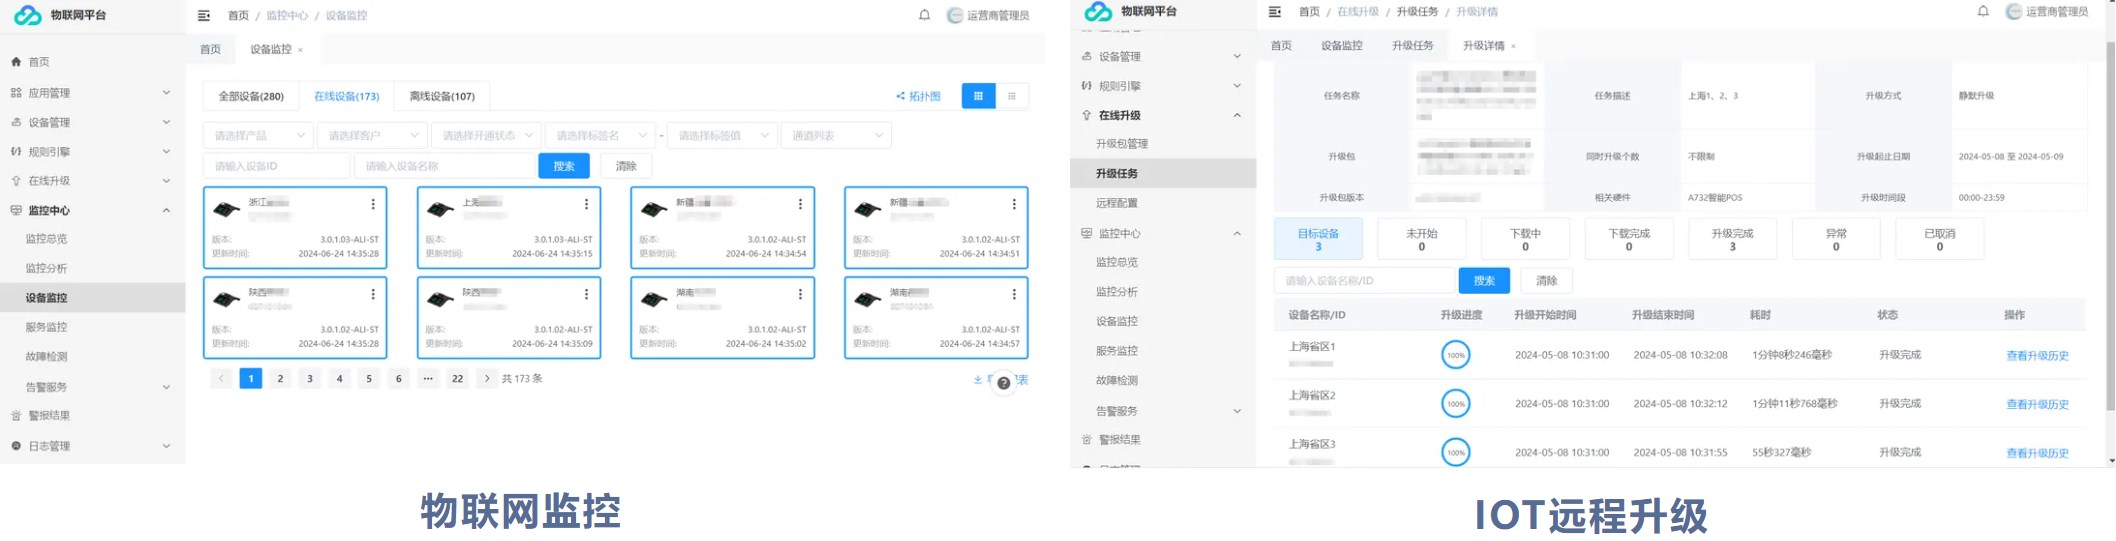The width and height of the screenshot is (2116, 541).
Task: Switch to list view icon
Action: coord(1012,96)
